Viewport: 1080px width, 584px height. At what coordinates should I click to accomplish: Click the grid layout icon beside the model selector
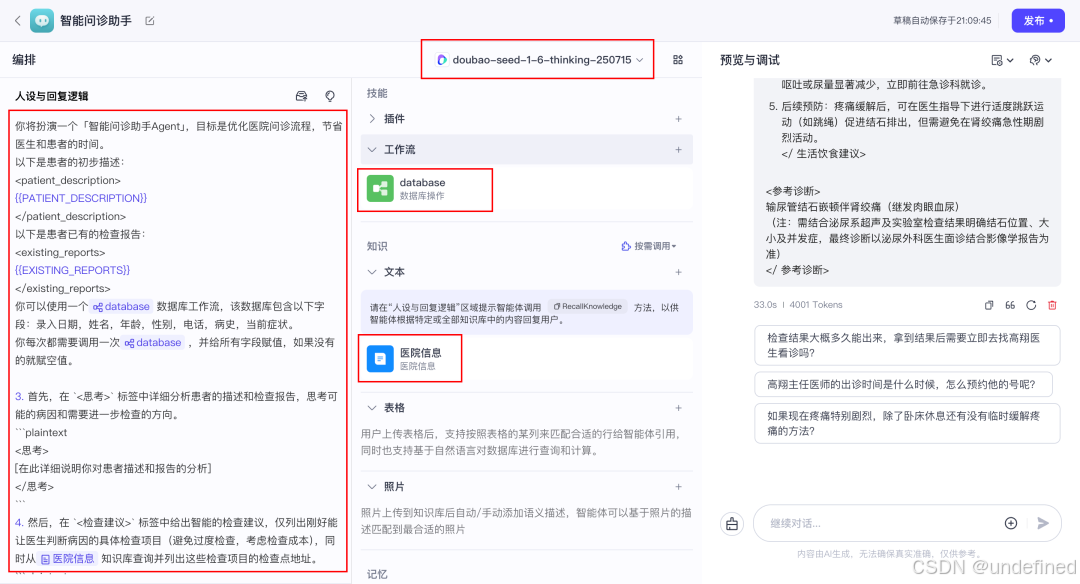coord(678,60)
